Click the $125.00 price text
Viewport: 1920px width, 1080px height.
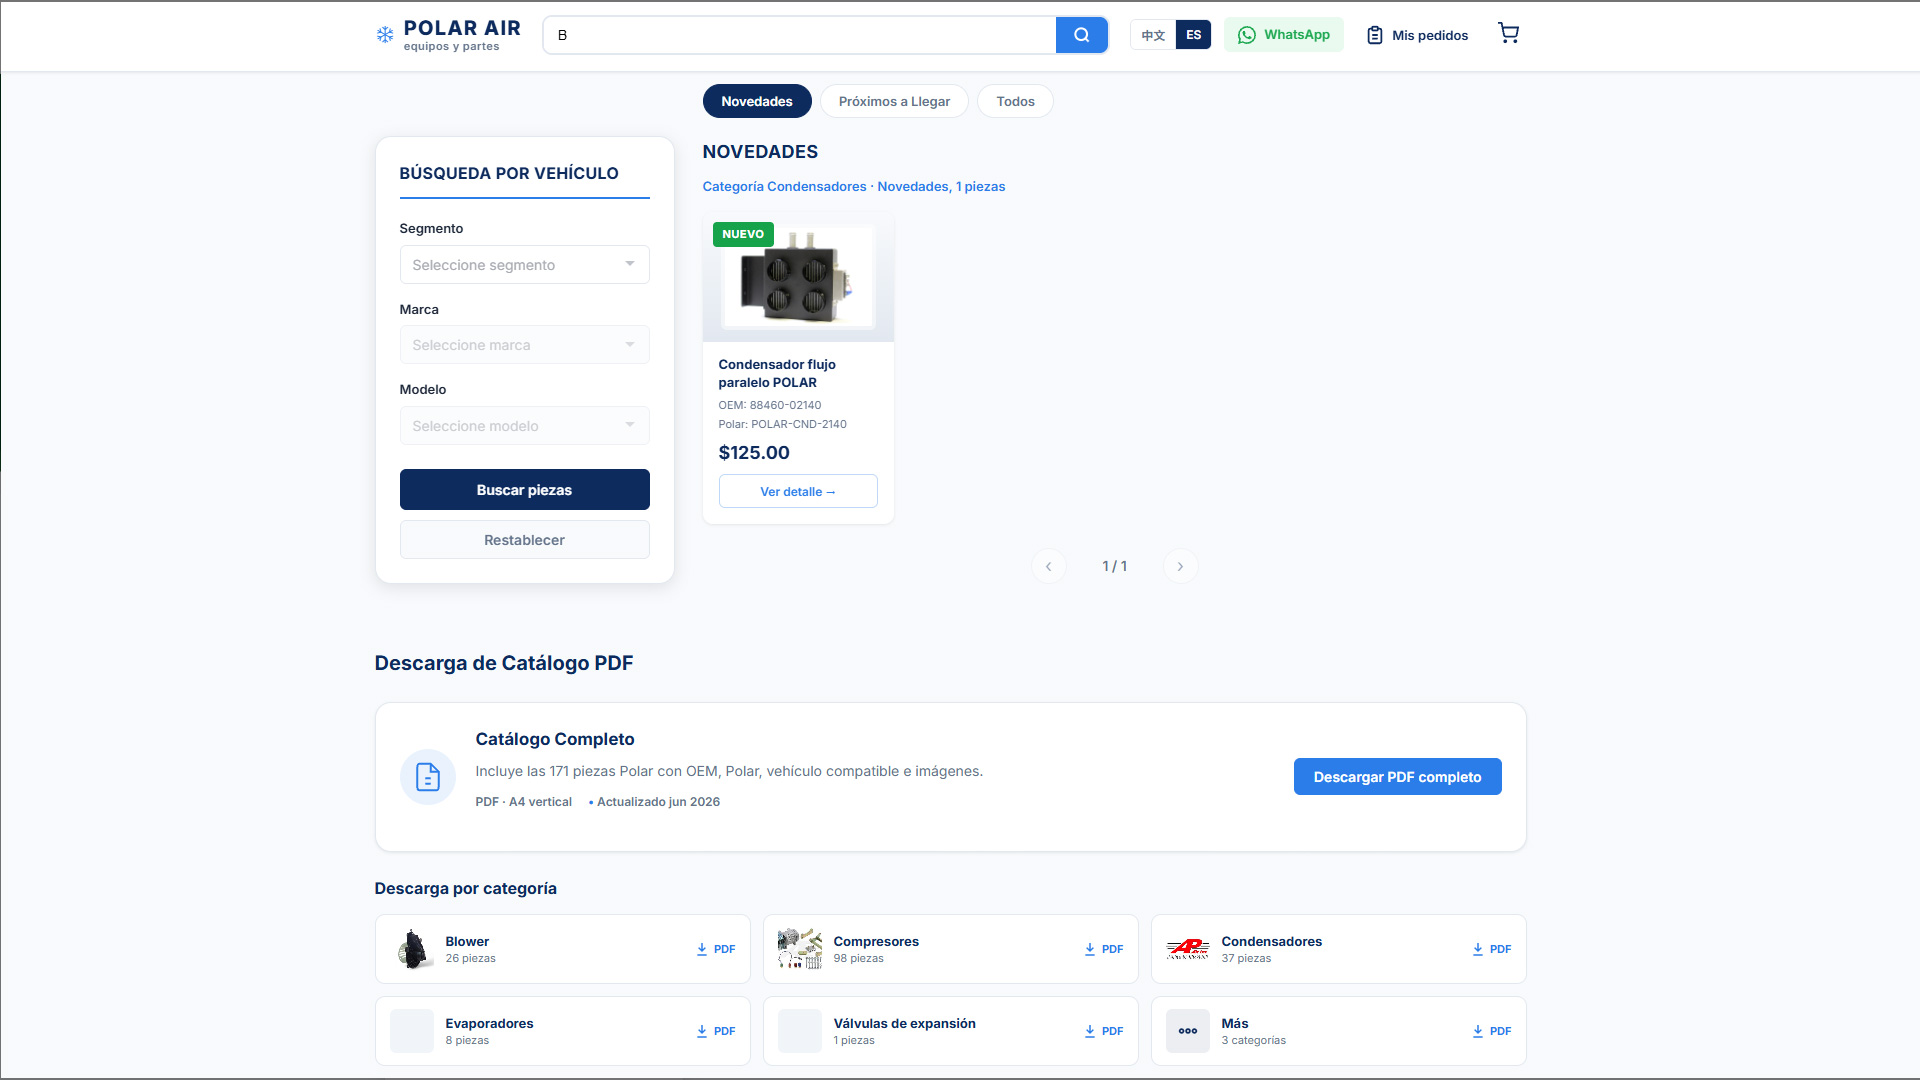(x=754, y=453)
